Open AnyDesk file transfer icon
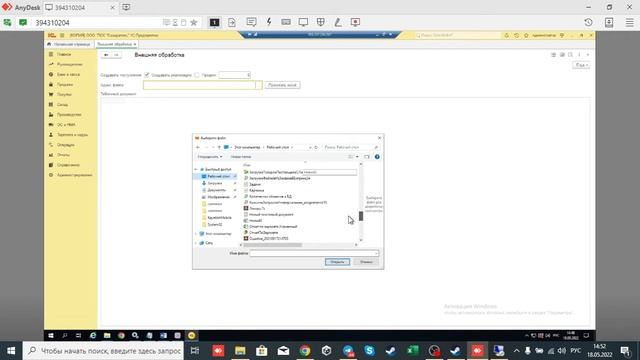 232,22
